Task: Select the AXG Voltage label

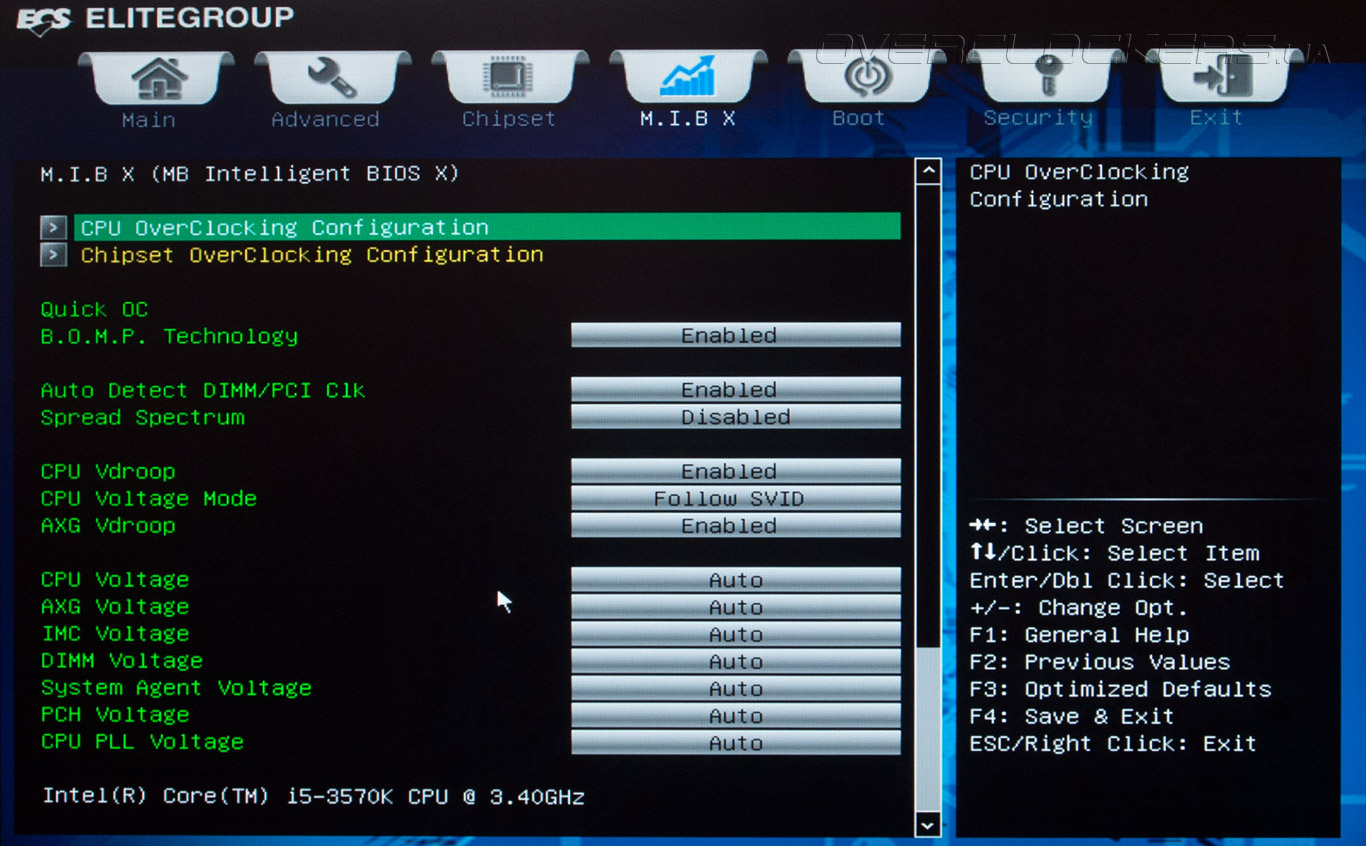Action: pyautogui.click(x=115, y=607)
